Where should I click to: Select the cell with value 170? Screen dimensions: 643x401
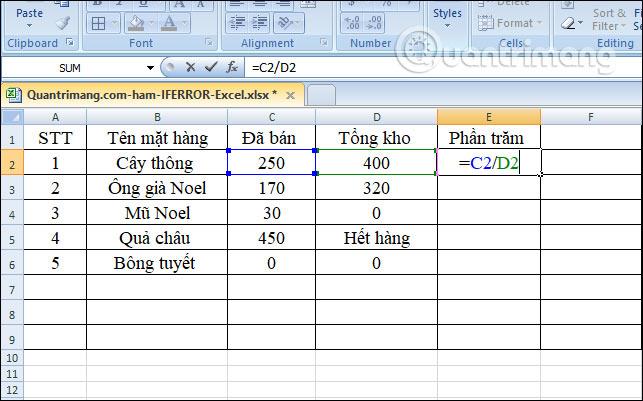271,188
